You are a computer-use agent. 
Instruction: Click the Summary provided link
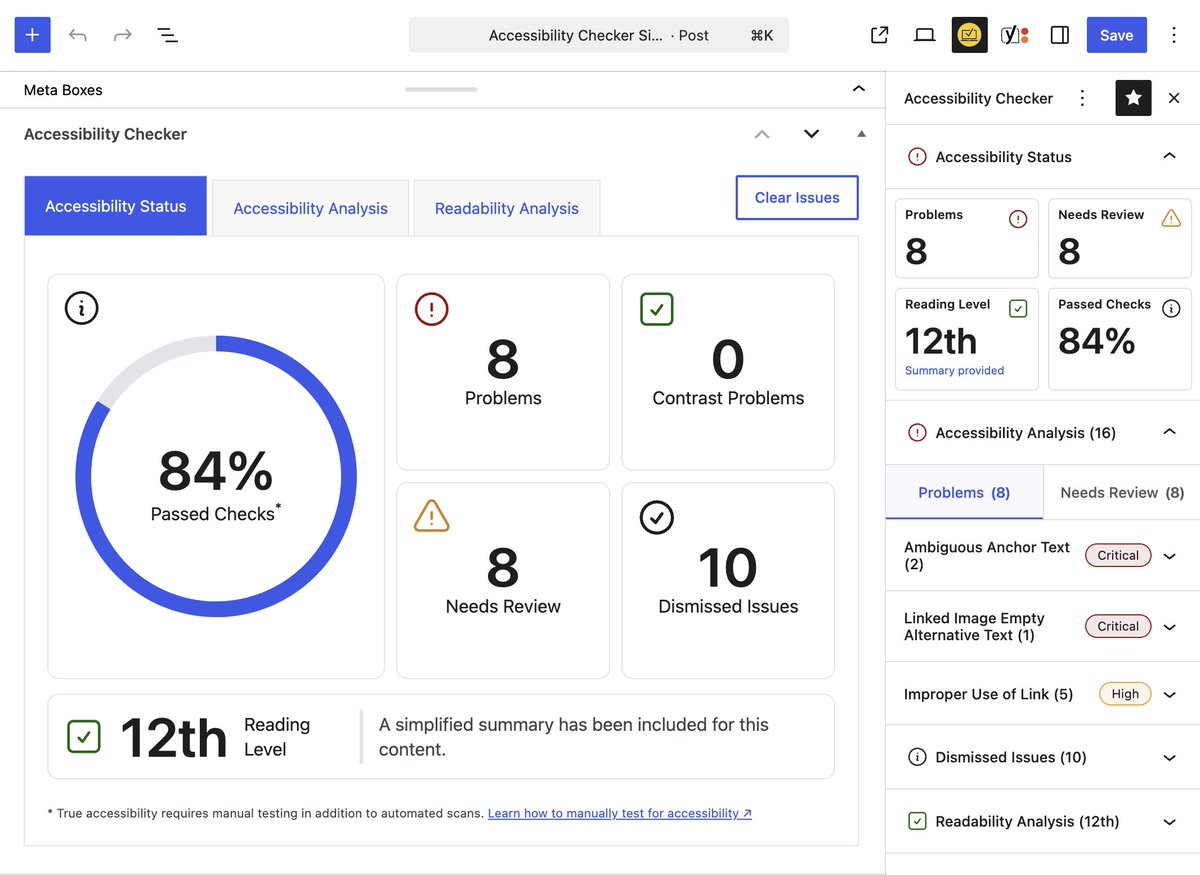pyautogui.click(x=954, y=370)
